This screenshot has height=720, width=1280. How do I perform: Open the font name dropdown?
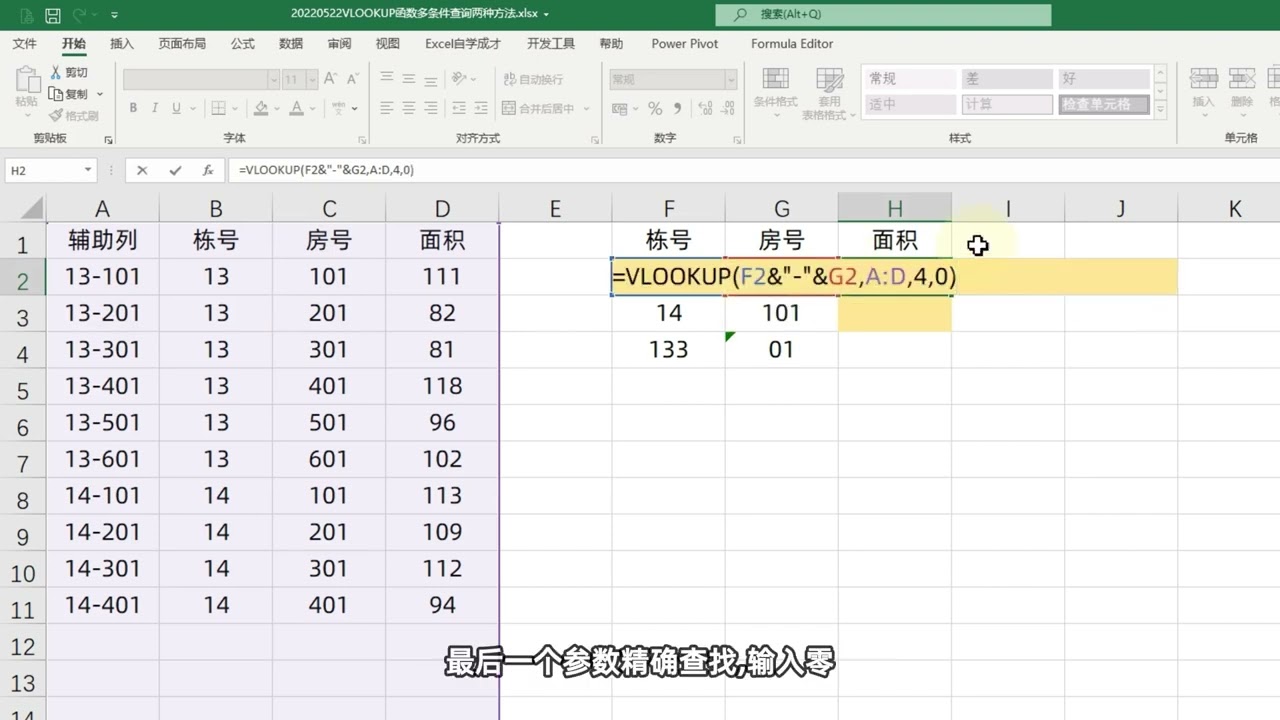pyautogui.click(x=274, y=79)
